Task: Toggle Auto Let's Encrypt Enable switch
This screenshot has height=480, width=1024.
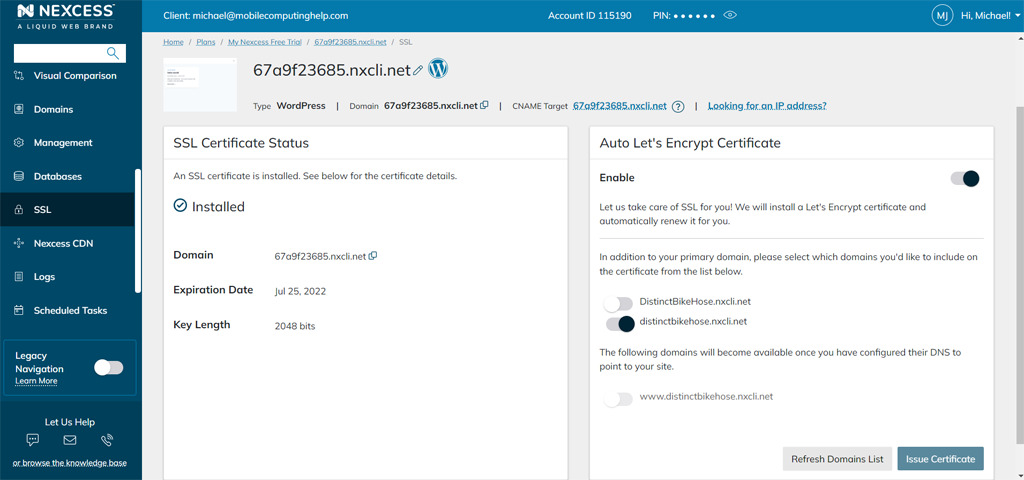Action: [965, 178]
